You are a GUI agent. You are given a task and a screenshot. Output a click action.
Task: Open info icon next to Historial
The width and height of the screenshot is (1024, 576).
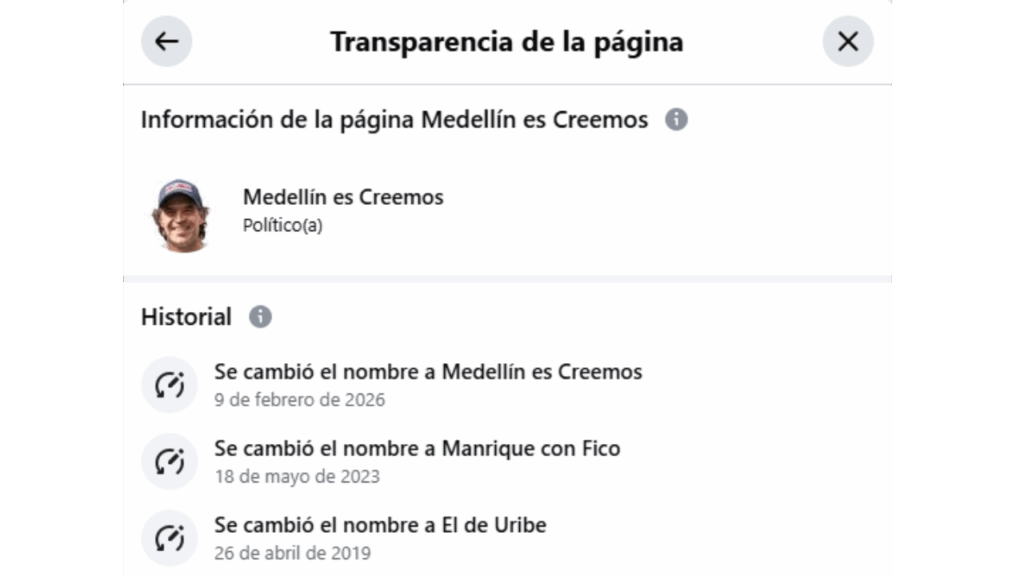click(x=260, y=317)
